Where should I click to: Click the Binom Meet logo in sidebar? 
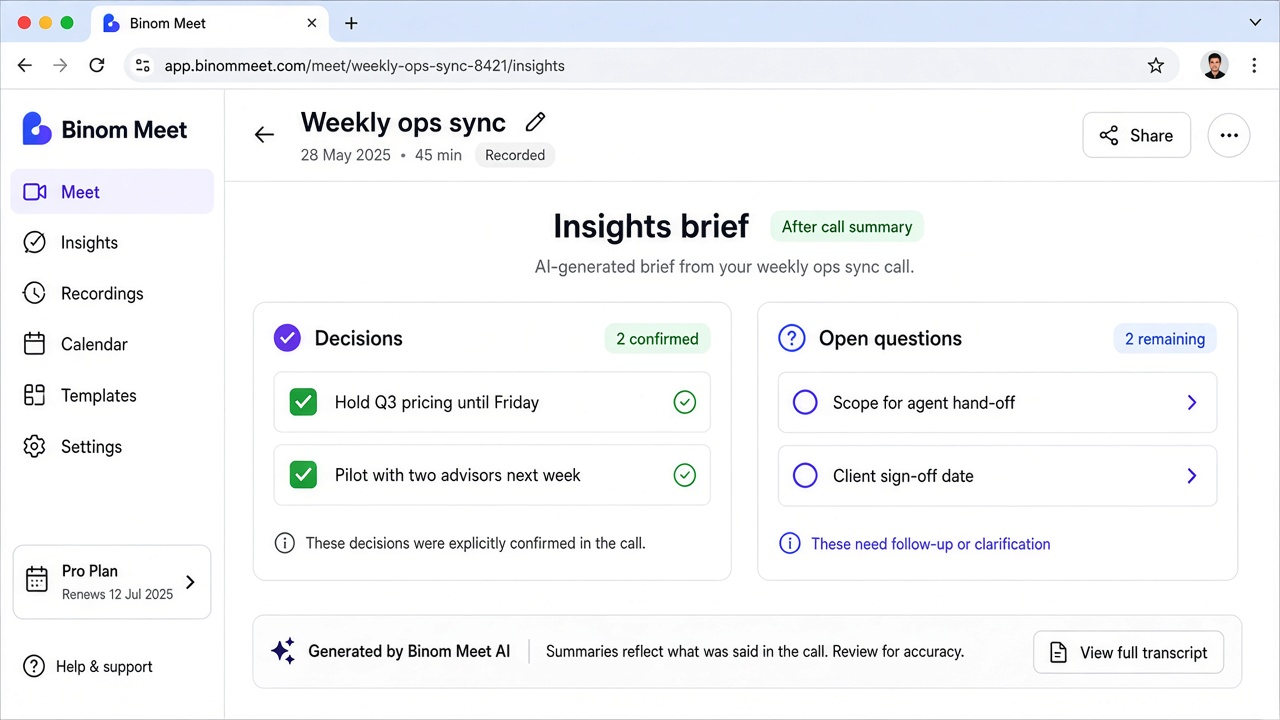coord(105,129)
